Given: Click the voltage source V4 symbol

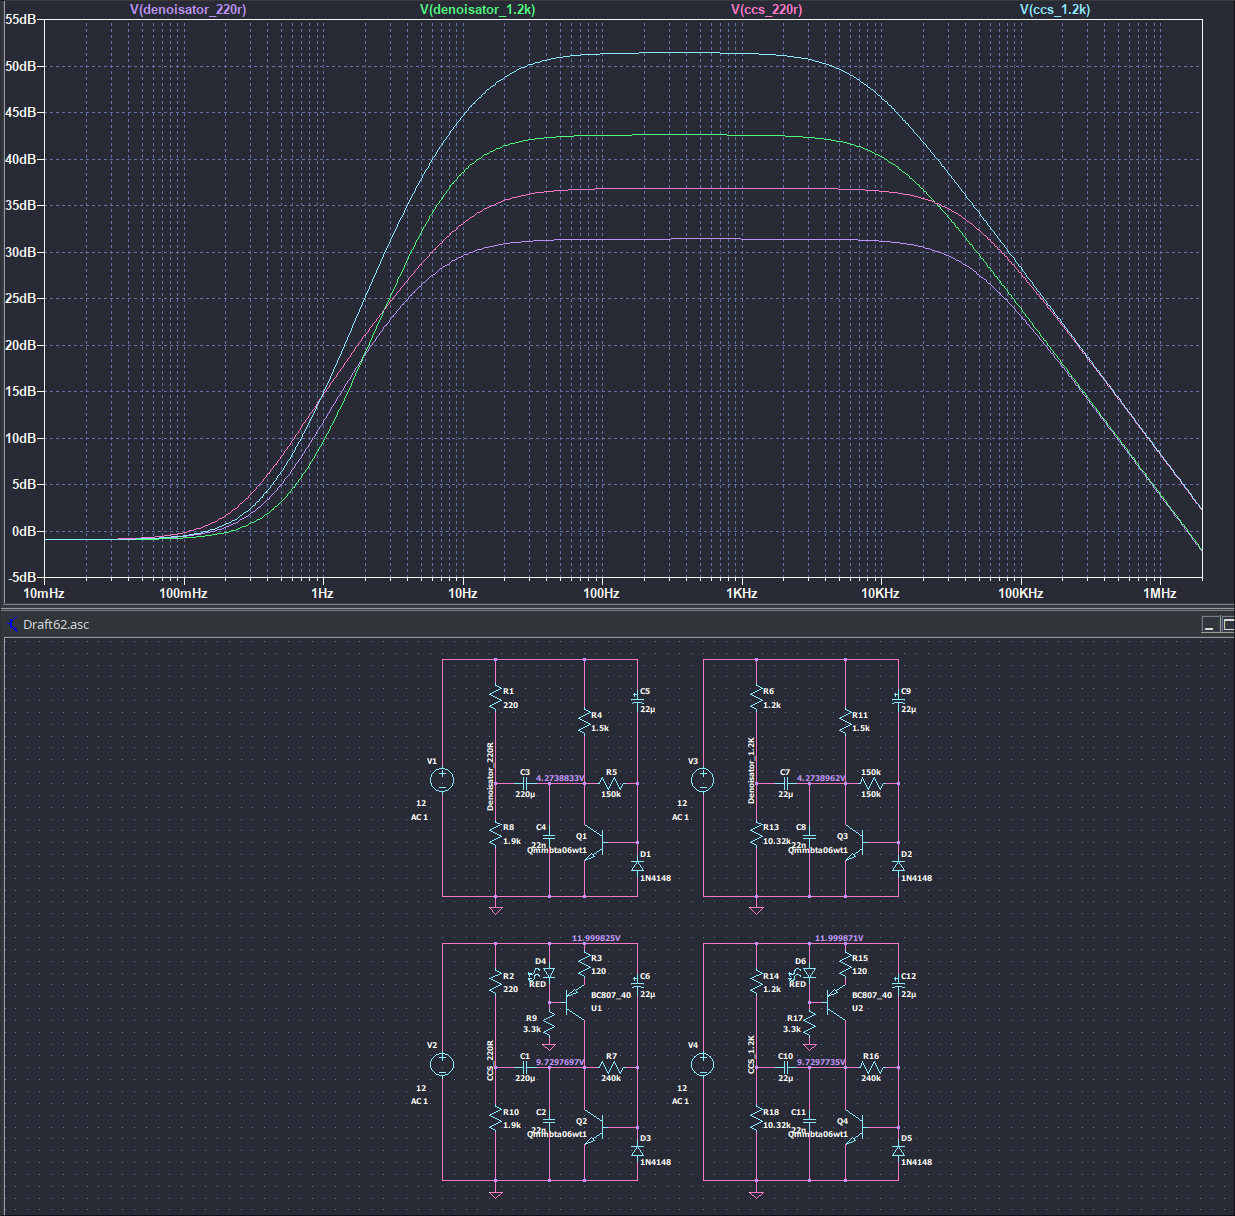Looking at the screenshot, I should (702, 1064).
